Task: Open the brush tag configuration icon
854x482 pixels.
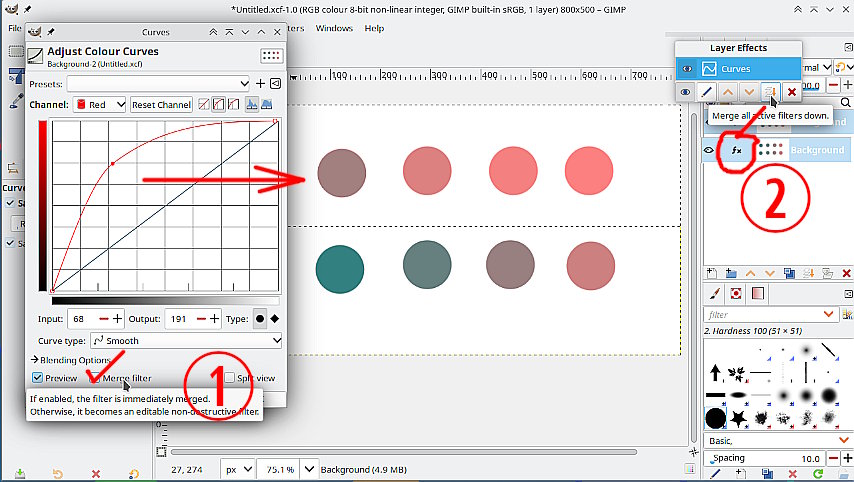Action: click(x=847, y=314)
